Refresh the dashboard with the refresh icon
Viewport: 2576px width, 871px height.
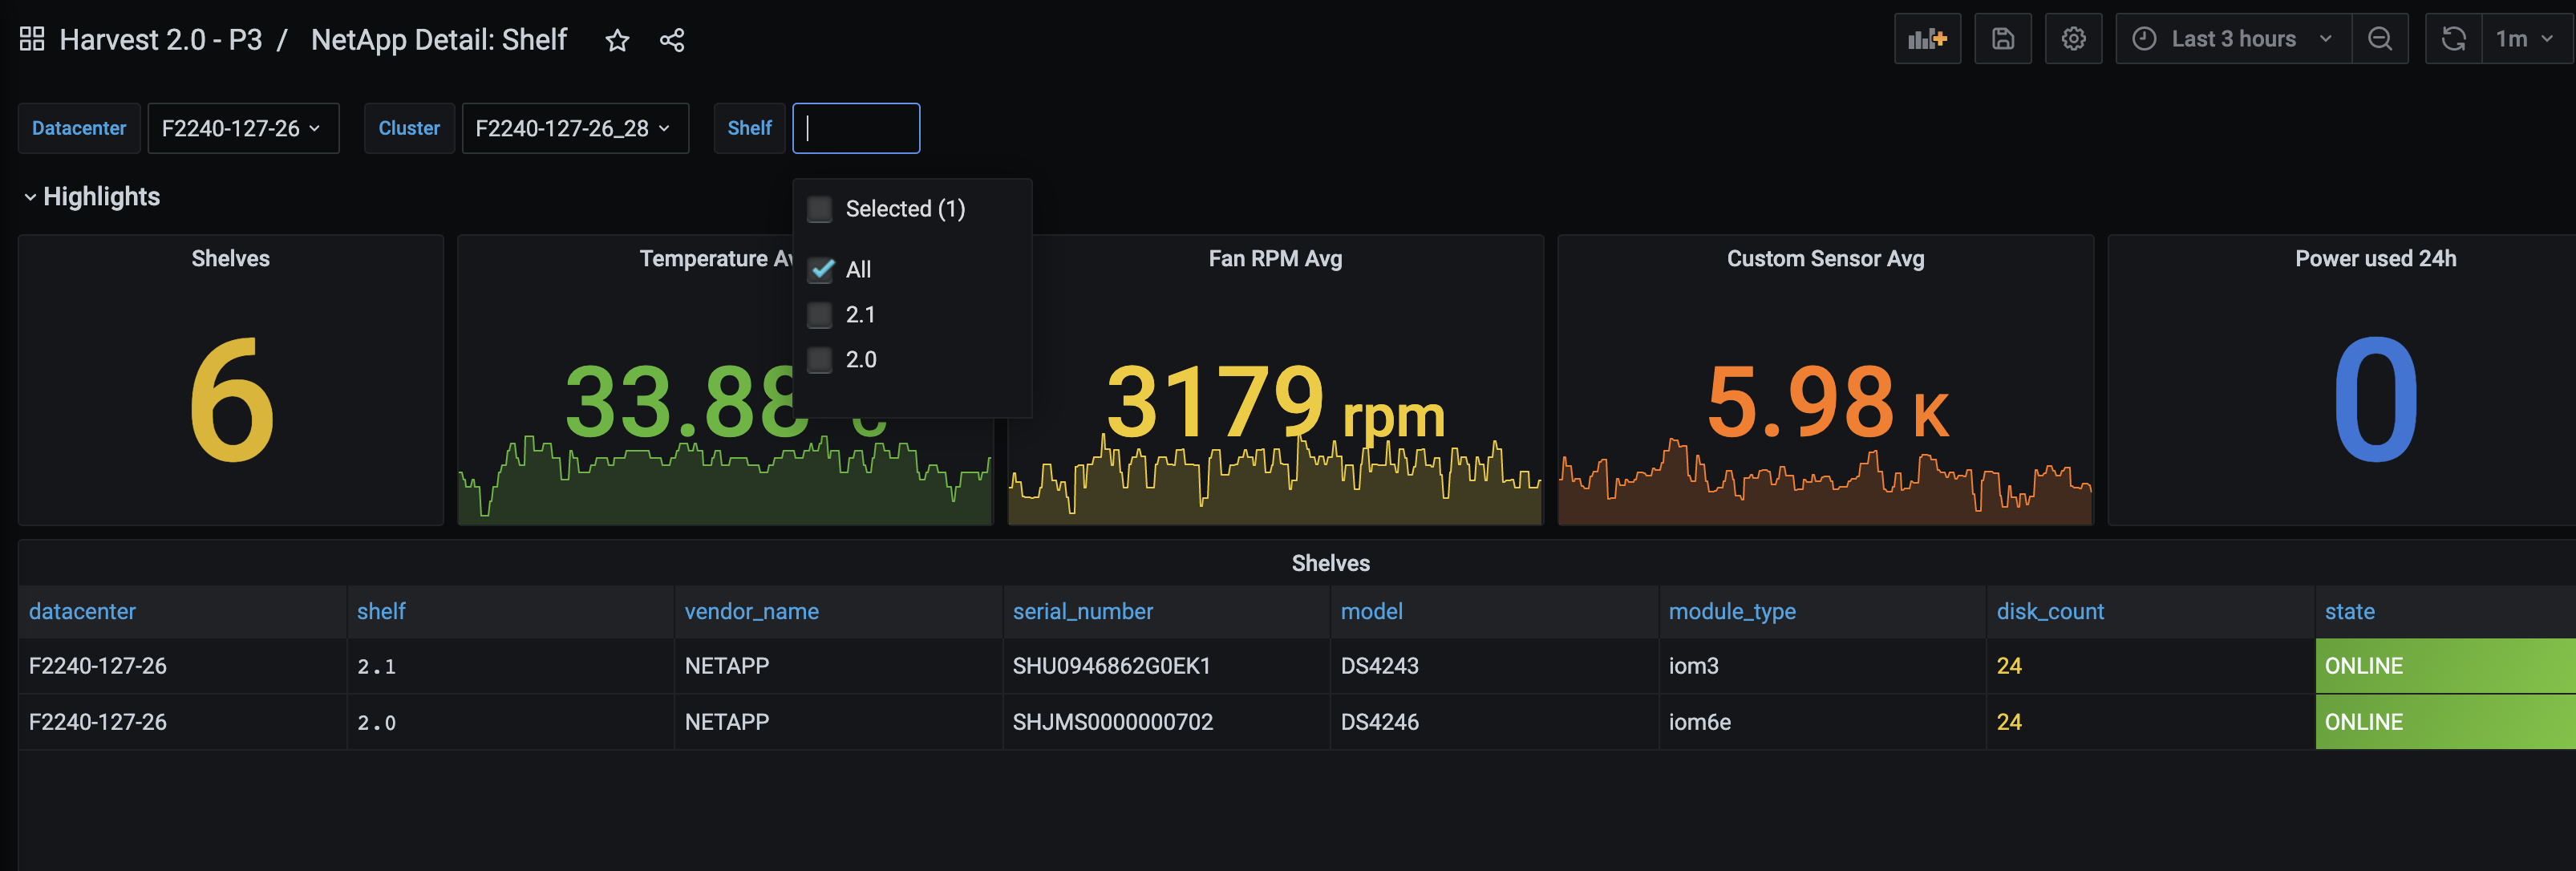tap(2453, 38)
